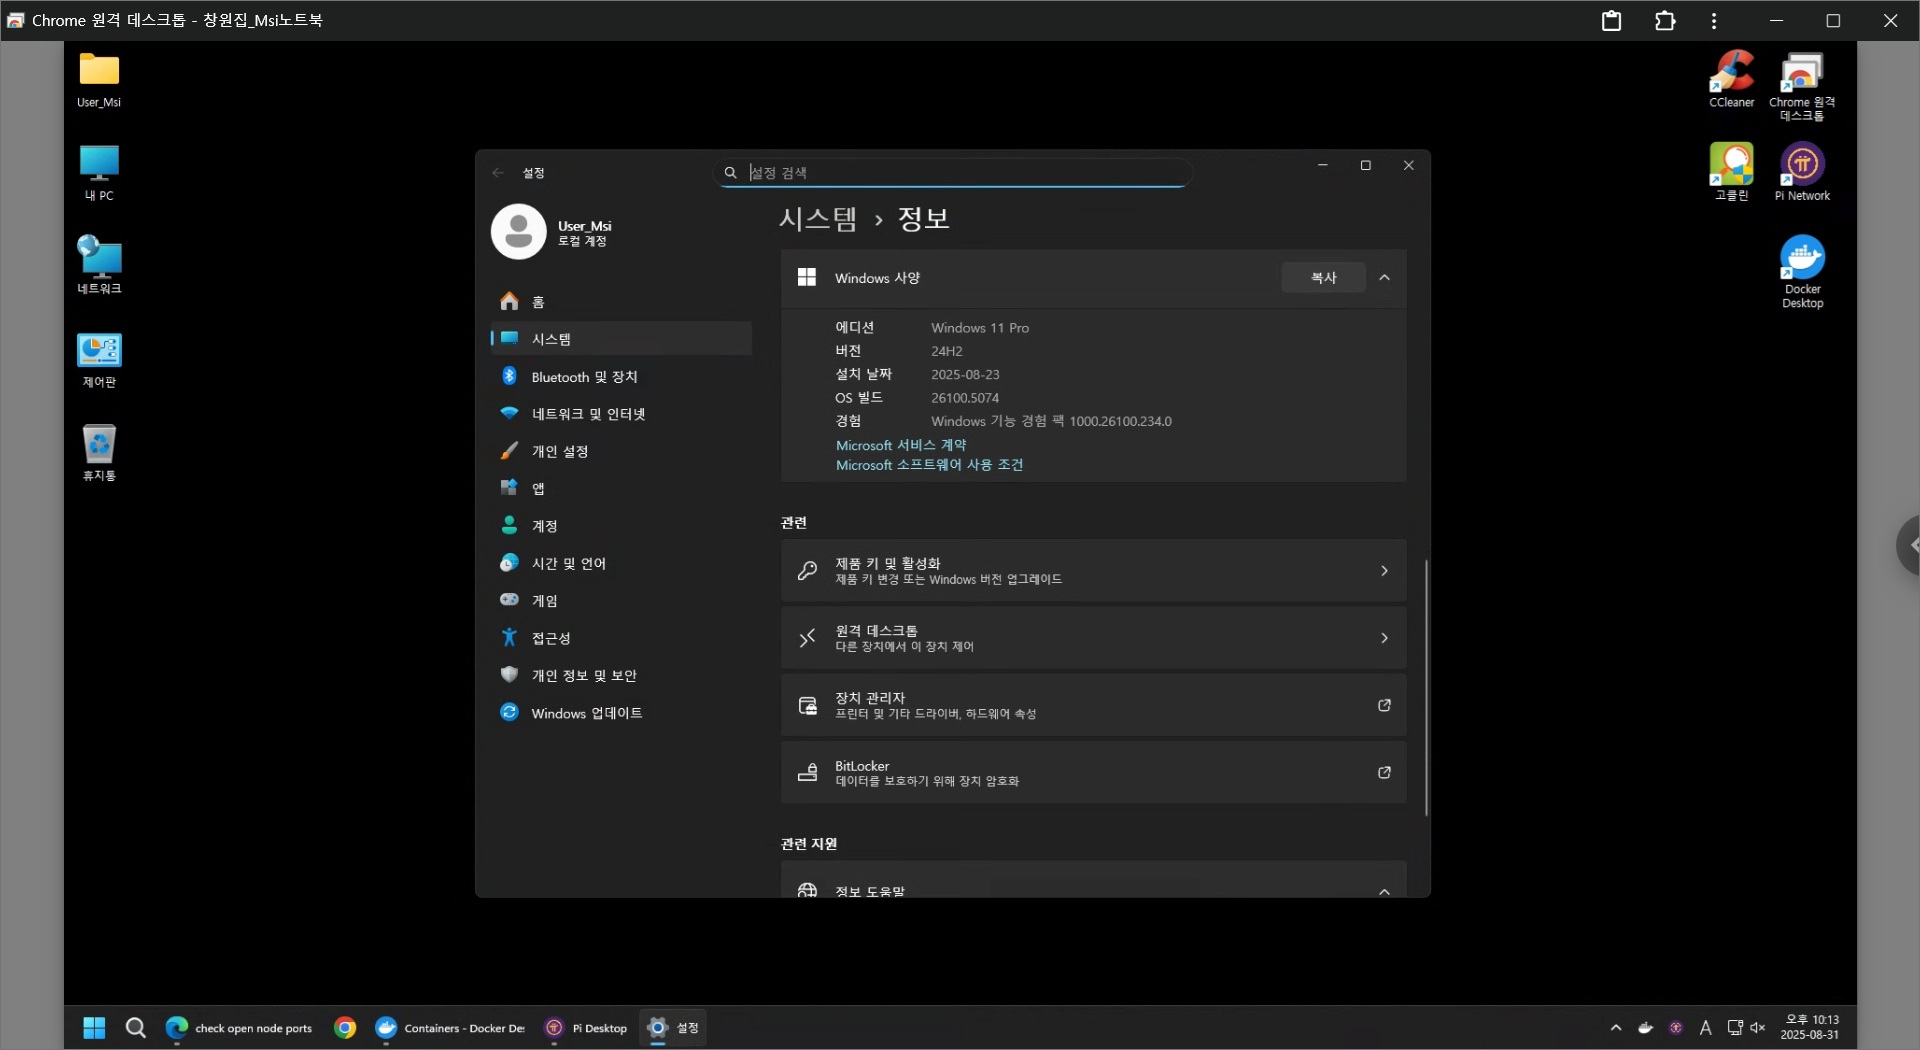Viewport: 1920px width, 1050px height.
Task: Open Google Chrome from the taskbar
Action: (x=345, y=1028)
